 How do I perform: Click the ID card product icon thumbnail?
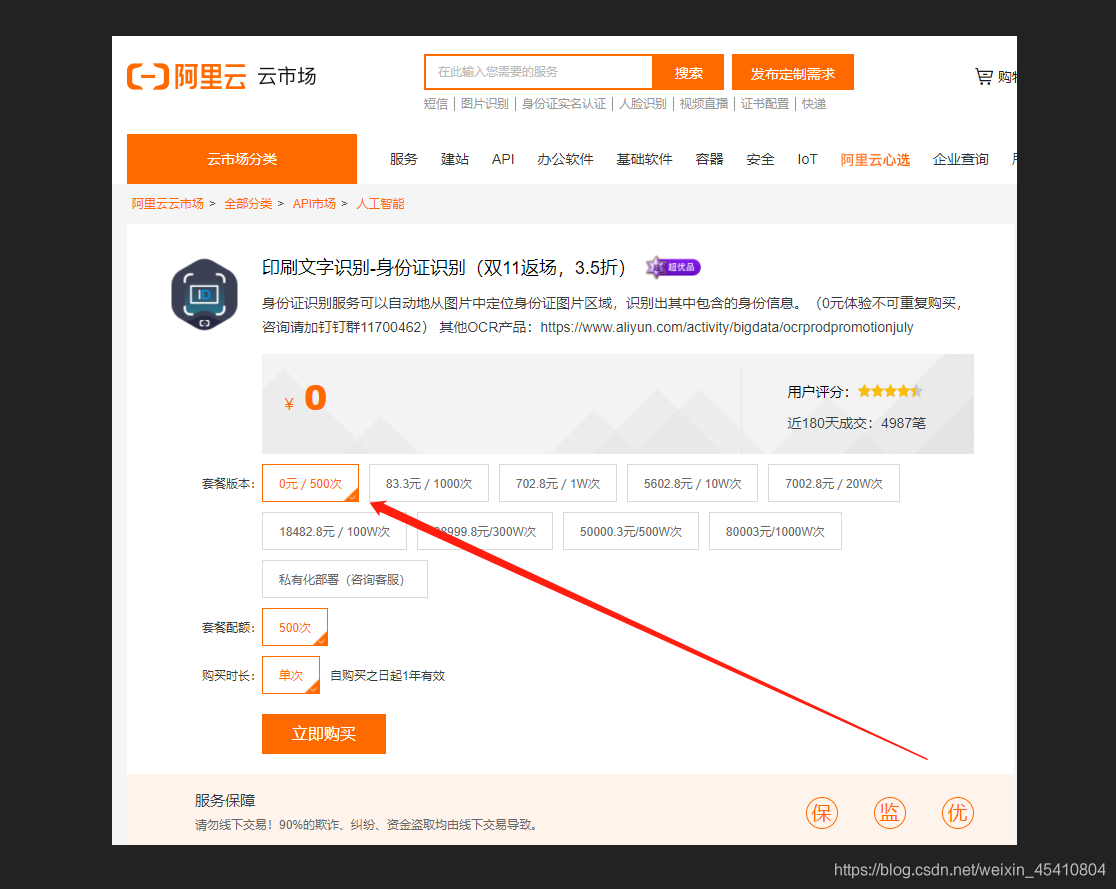[204, 296]
